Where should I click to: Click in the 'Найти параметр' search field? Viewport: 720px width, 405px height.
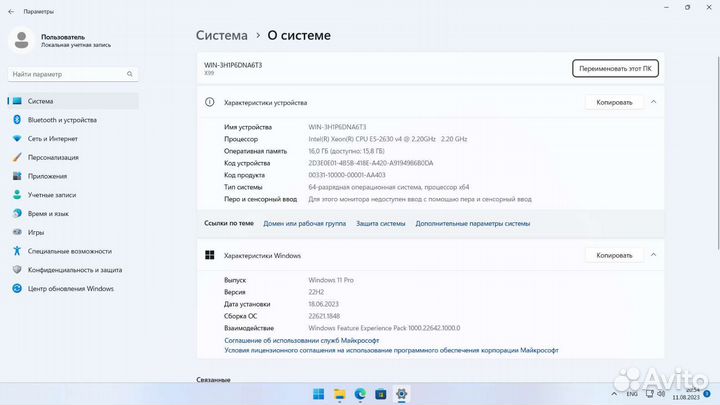pyautogui.click(x=73, y=74)
